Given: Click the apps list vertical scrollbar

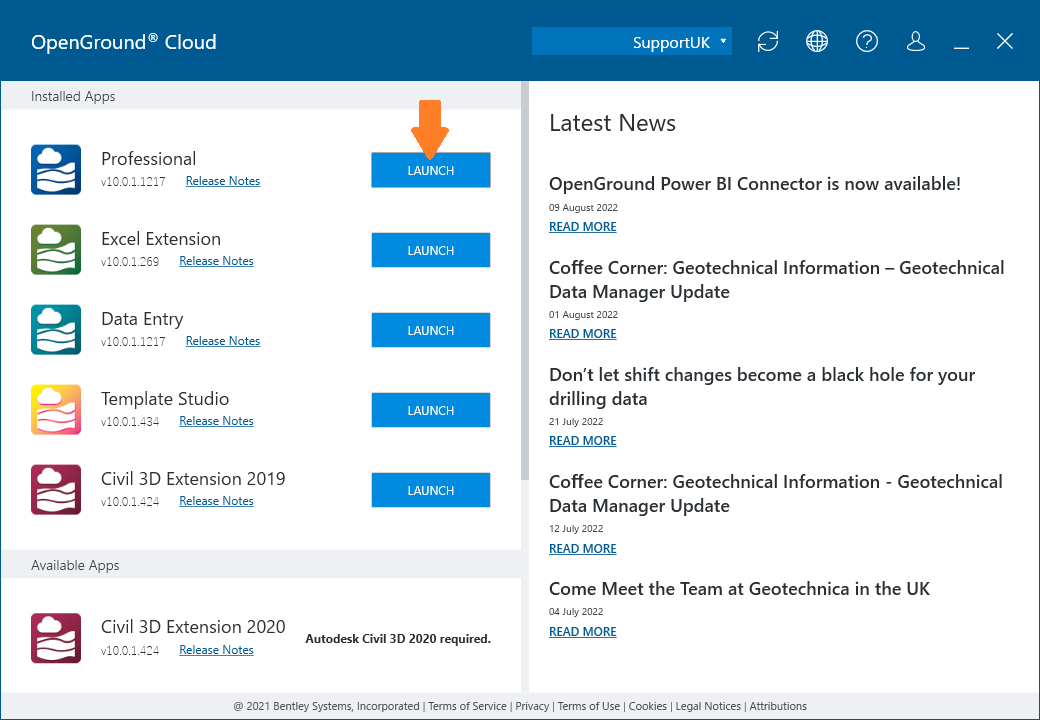Looking at the screenshot, I should coord(525,280).
